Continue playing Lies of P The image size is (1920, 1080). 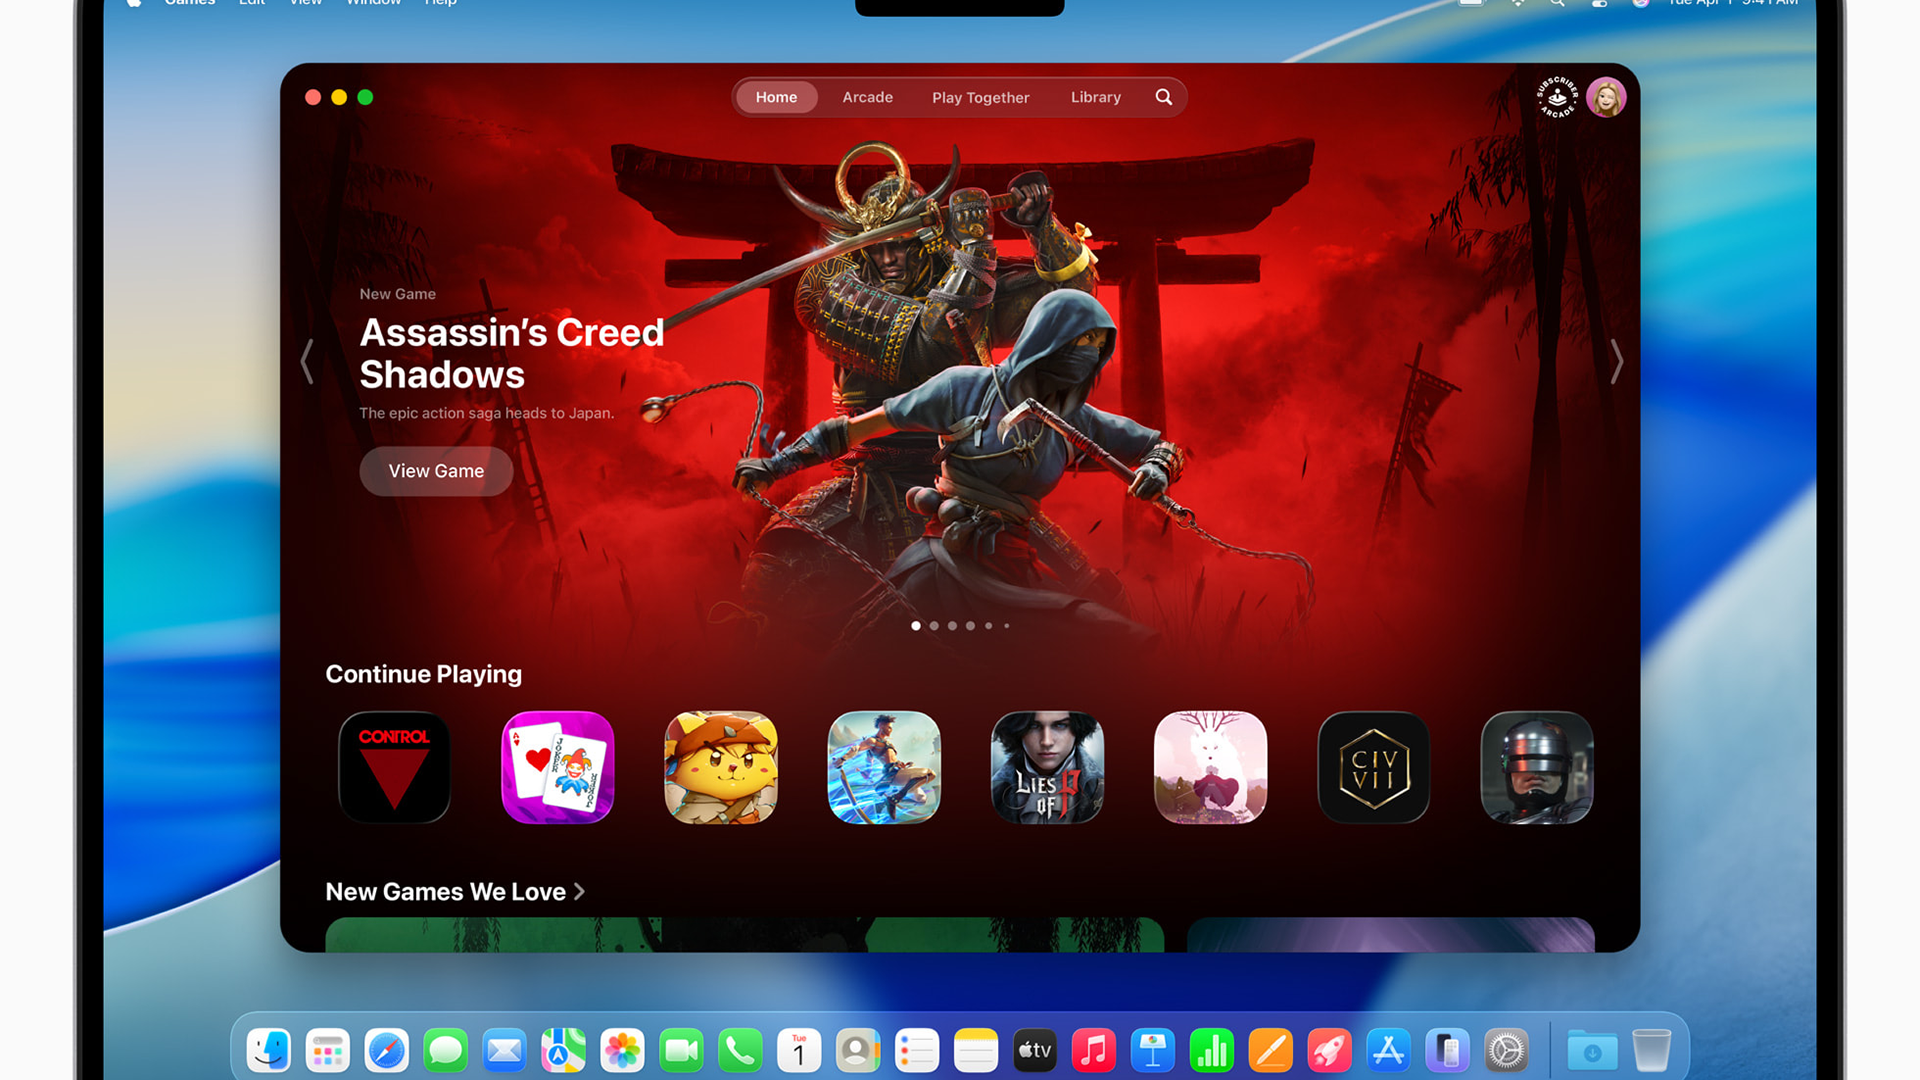click(1047, 767)
